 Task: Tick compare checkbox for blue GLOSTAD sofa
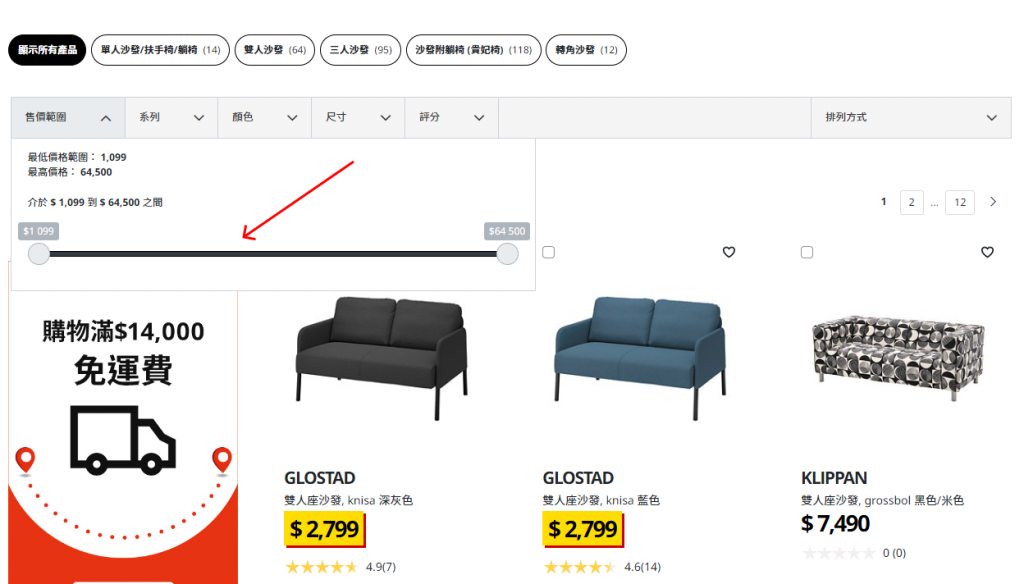549,252
